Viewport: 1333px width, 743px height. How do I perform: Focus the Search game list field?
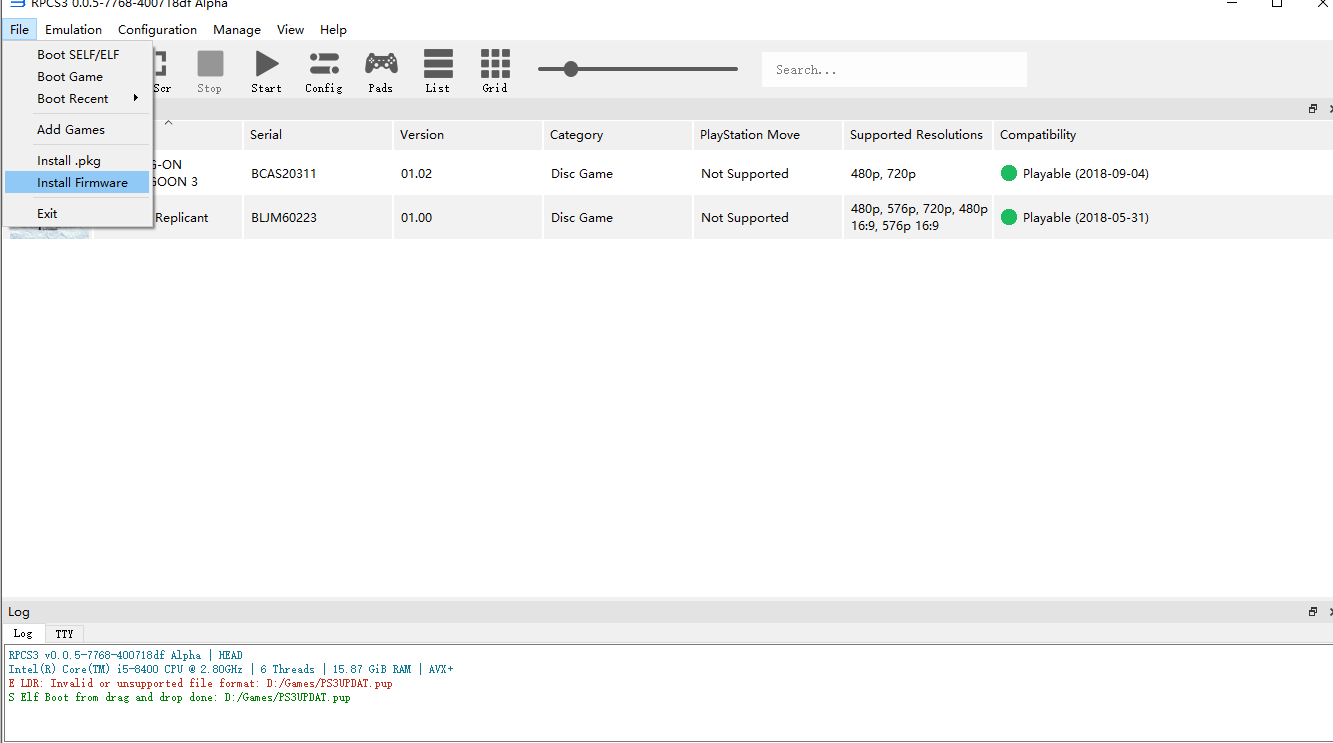click(894, 70)
